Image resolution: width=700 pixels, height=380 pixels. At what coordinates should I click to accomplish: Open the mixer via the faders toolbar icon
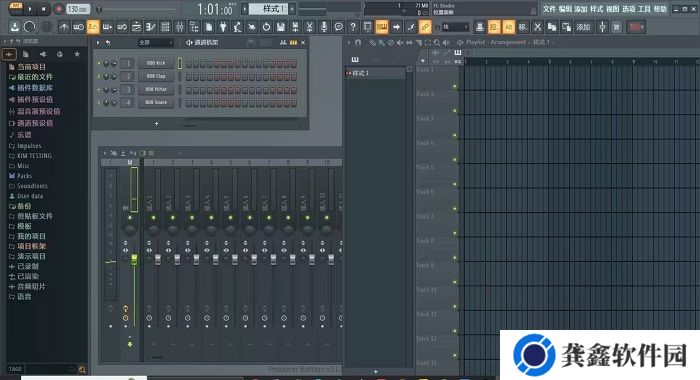[179, 27]
